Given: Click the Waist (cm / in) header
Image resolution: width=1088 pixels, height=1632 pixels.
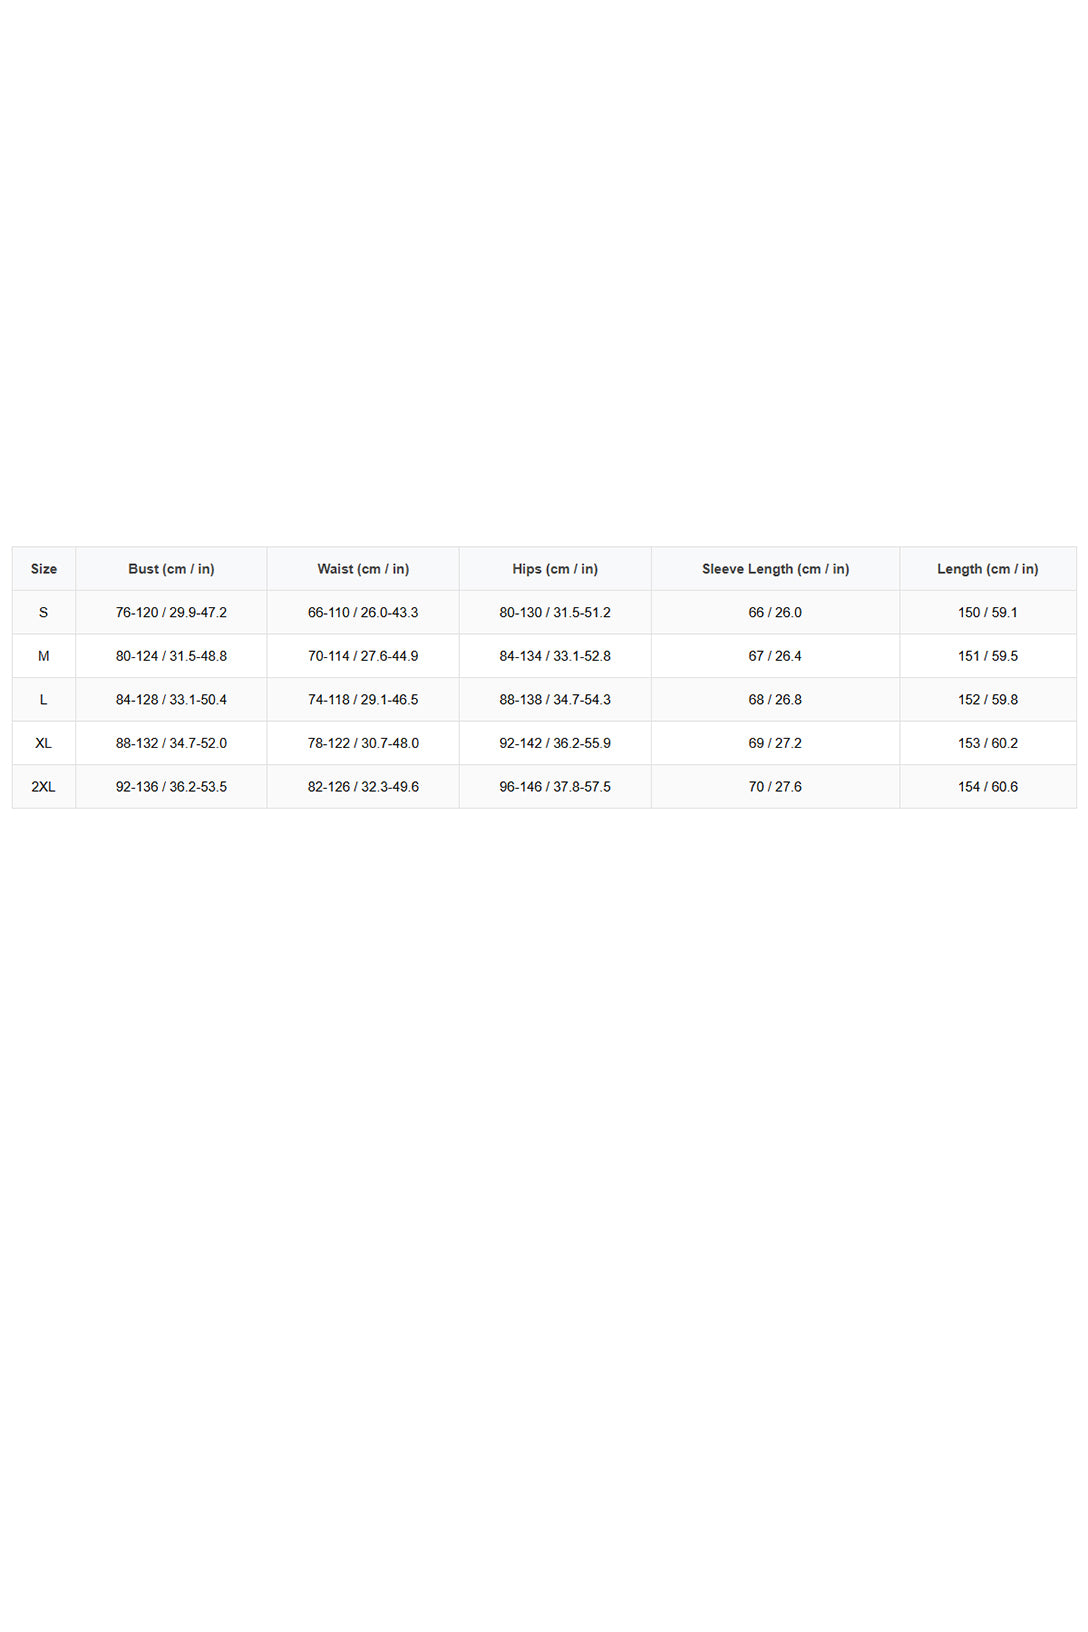Looking at the screenshot, I should (x=363, y=569).
